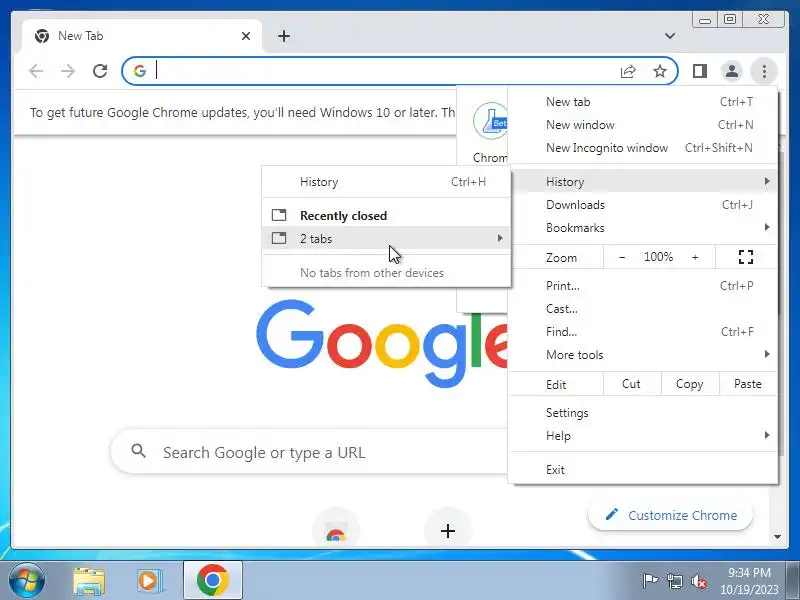Viewport: 800px width, 600px height.
Task: Choose Cast... from the menu
Action: point(643,309)
